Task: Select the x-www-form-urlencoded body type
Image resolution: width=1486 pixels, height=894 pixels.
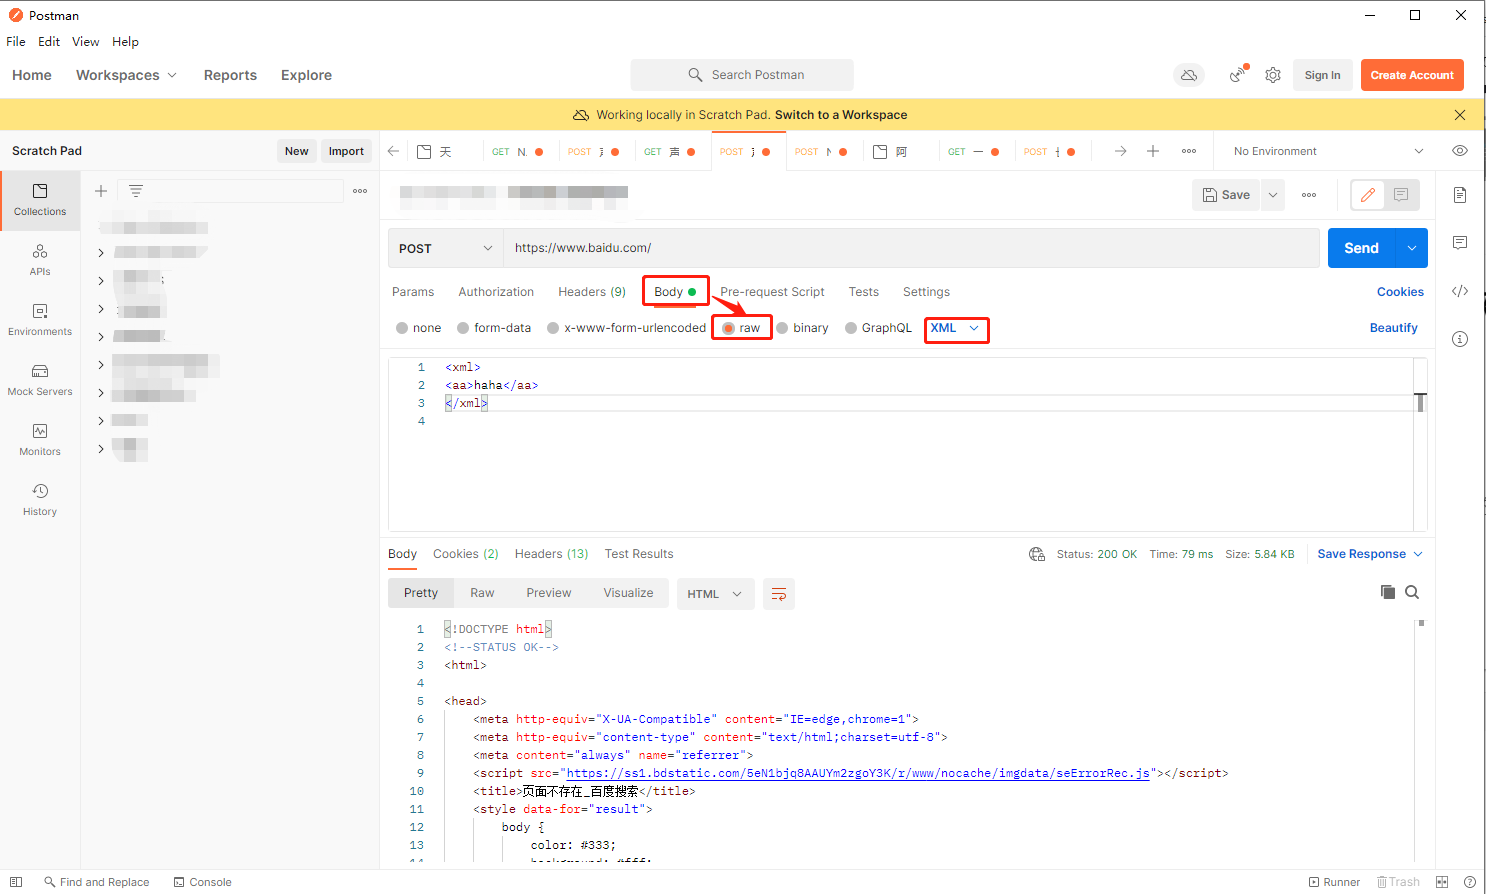Action: click(626, 328)
